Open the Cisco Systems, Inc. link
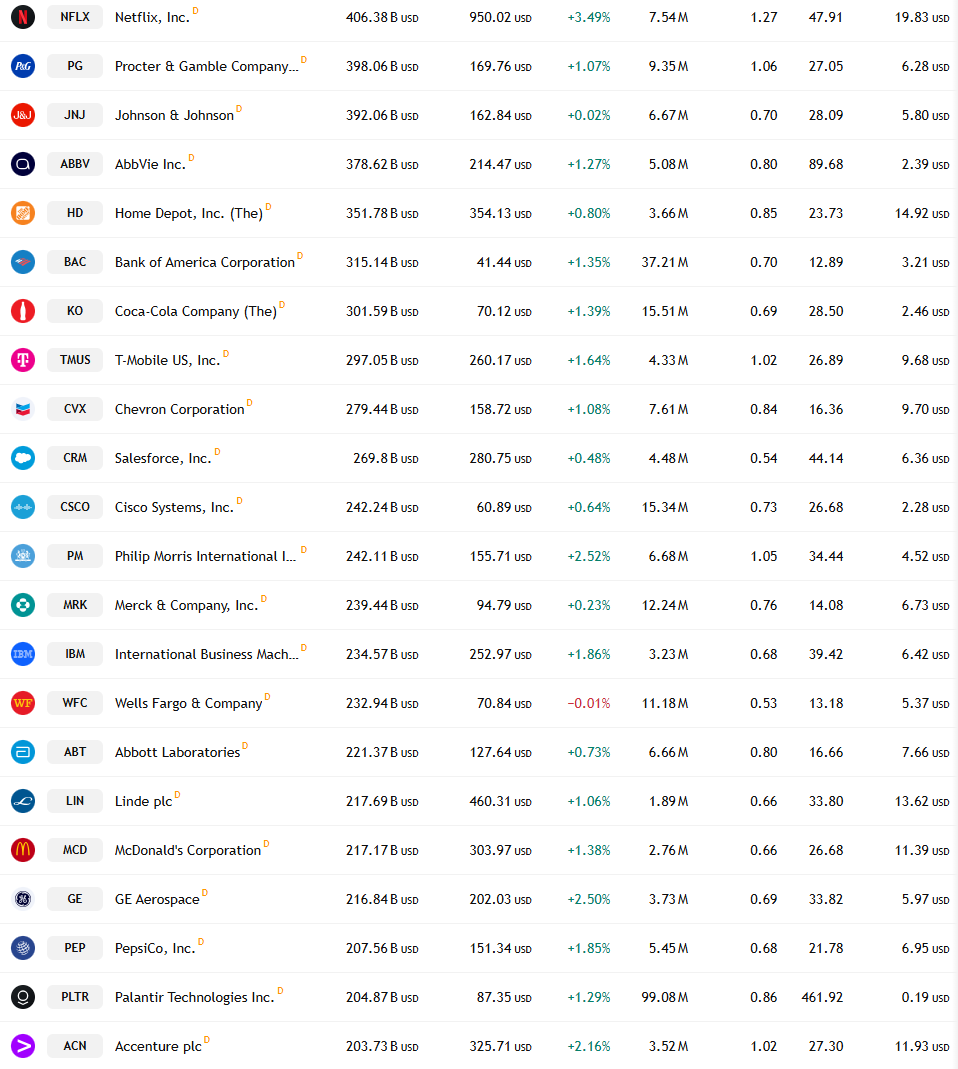The width and height of the screenshot is (958, 1069). [175, 507]
